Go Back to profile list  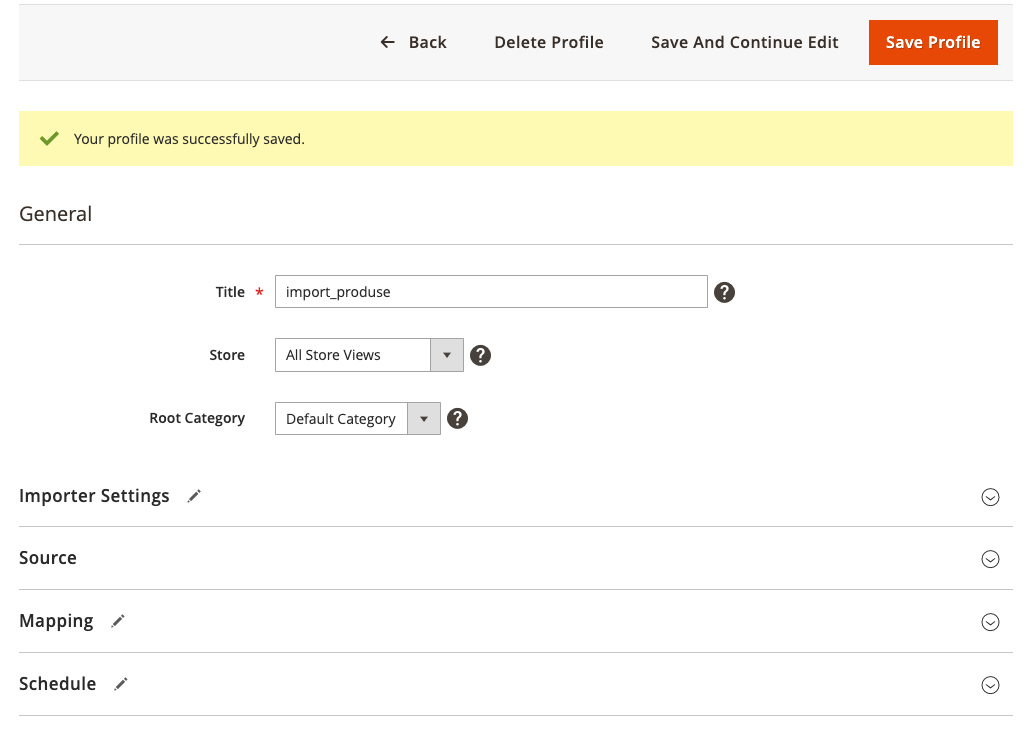(x=413, y=43)
